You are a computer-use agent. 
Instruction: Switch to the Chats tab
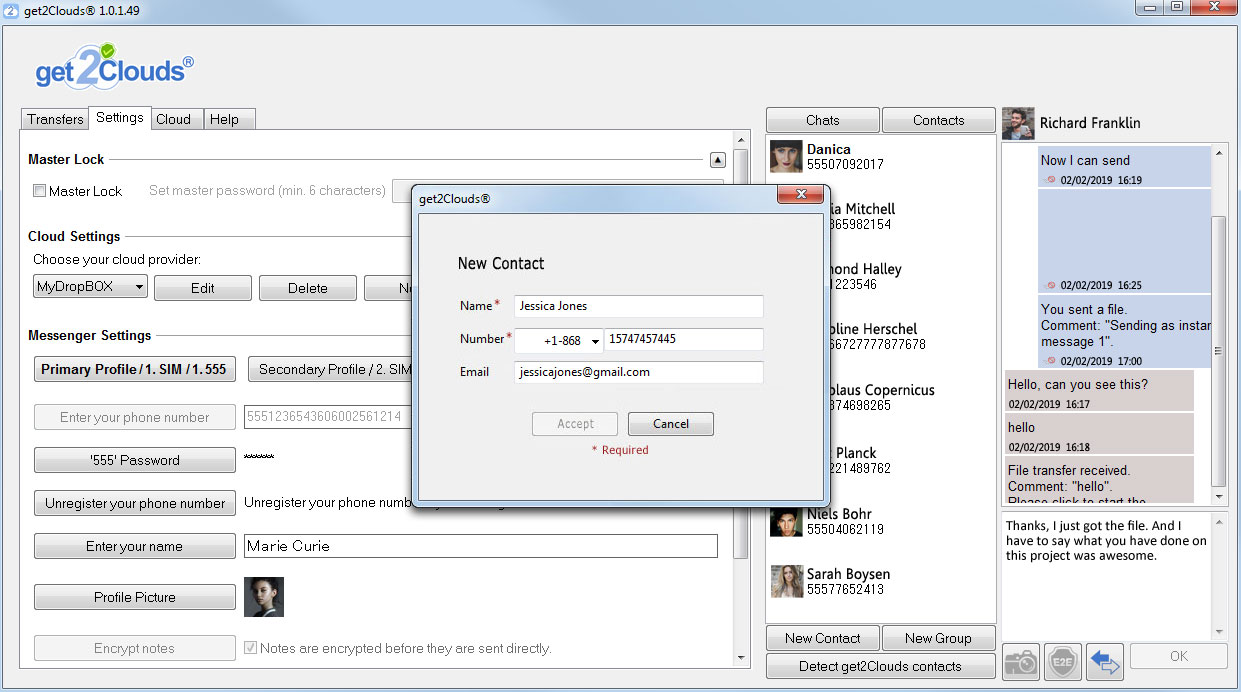(823, 120)
